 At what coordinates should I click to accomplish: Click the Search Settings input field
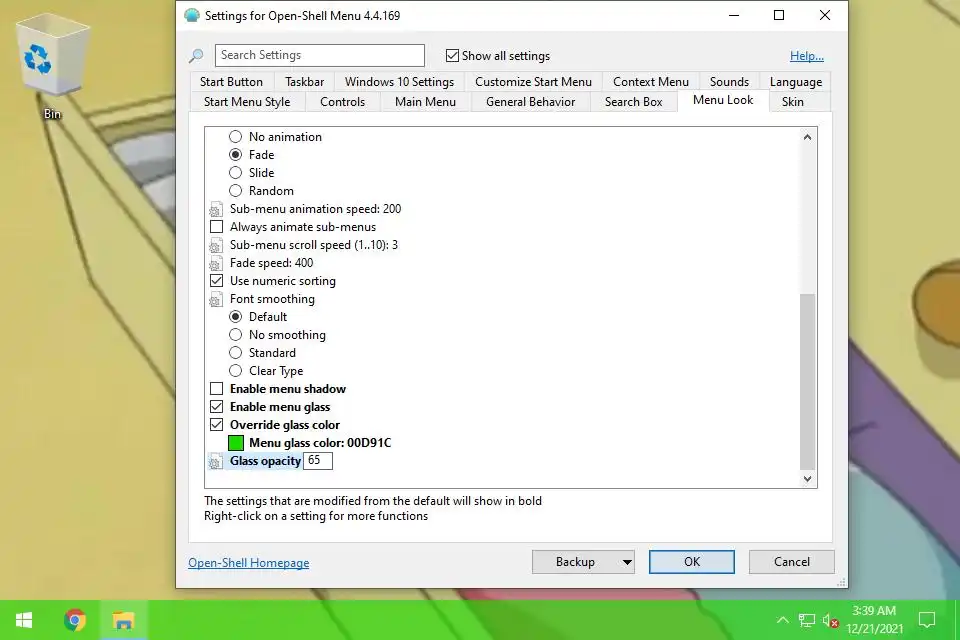tap(320, 55)
